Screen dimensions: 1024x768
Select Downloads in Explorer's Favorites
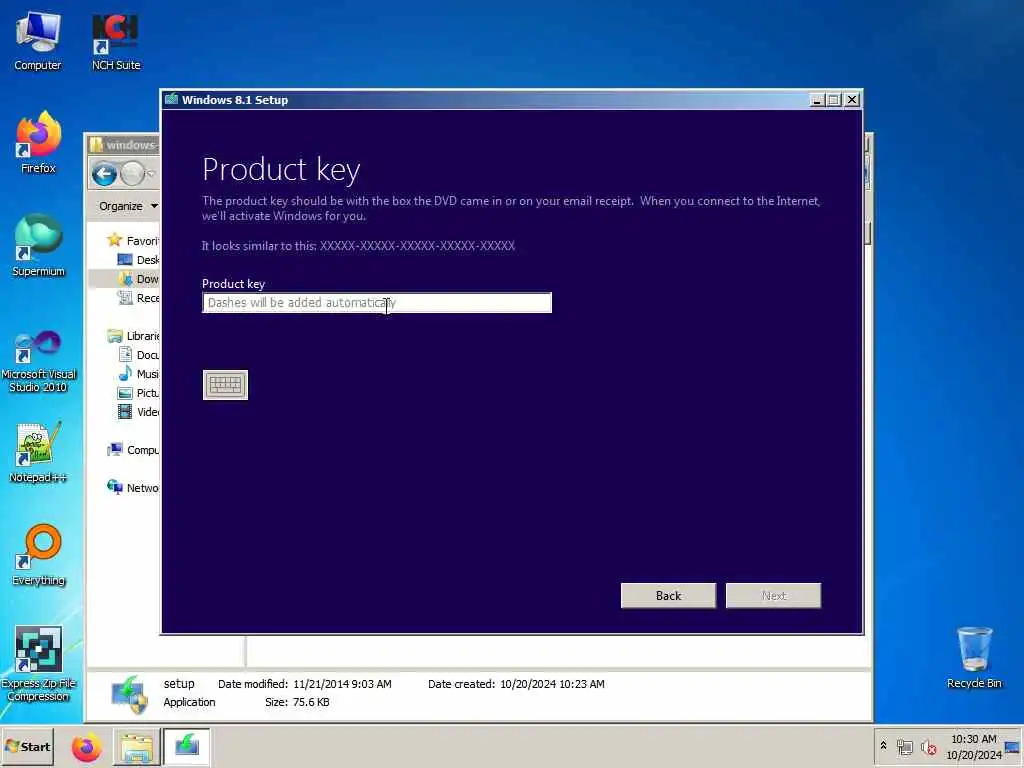point(138,279)
